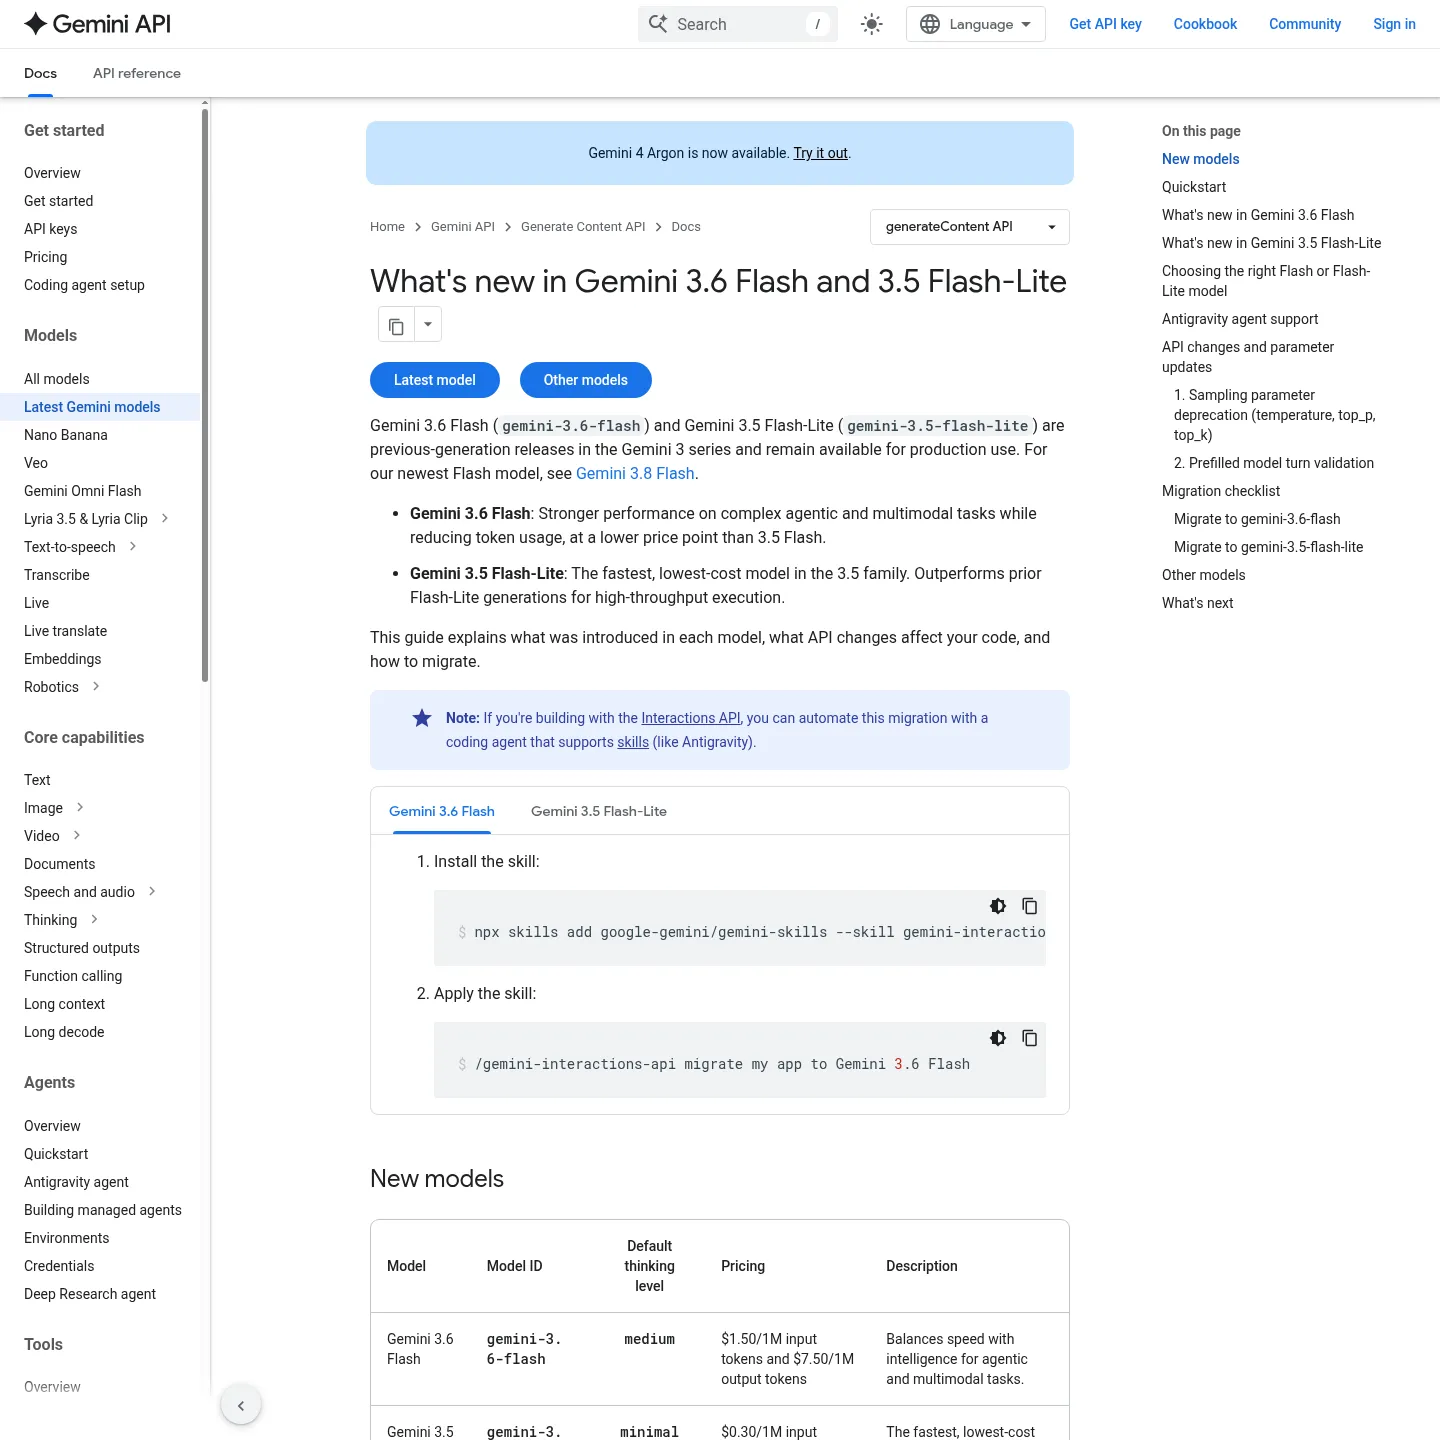1440x1440 pixels.
Task: Expand the Video sidebar section
Action: click(77, 836)
